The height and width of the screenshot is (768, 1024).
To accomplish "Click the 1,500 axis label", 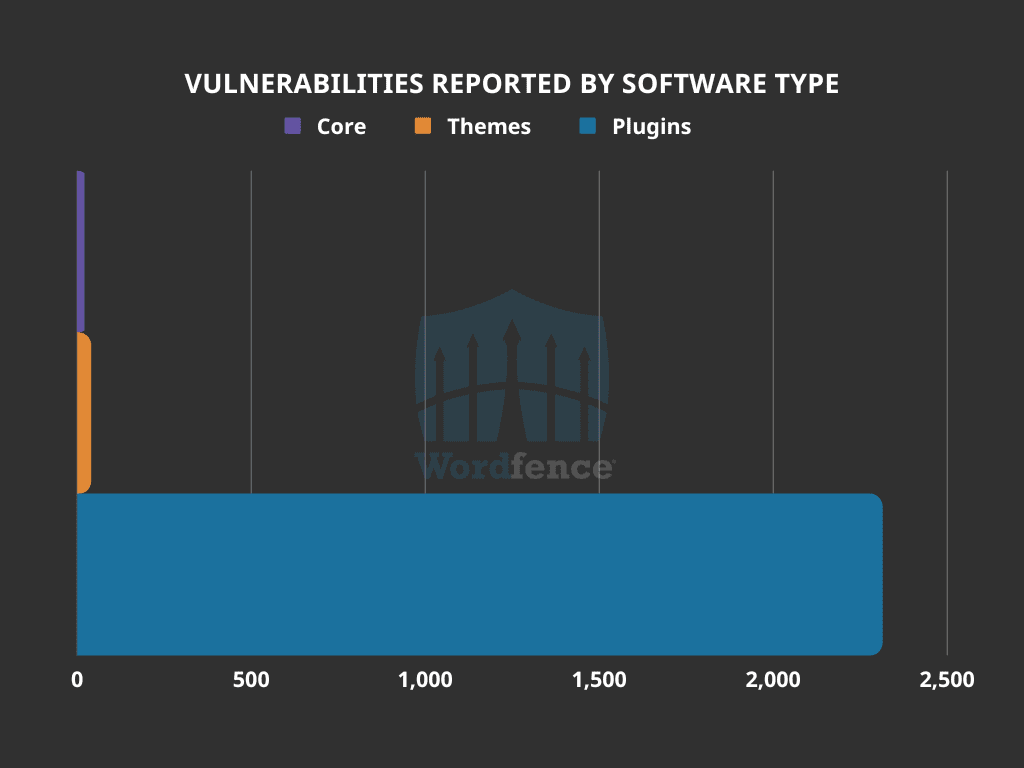I will pyautogui.click(x=599, y=680).
